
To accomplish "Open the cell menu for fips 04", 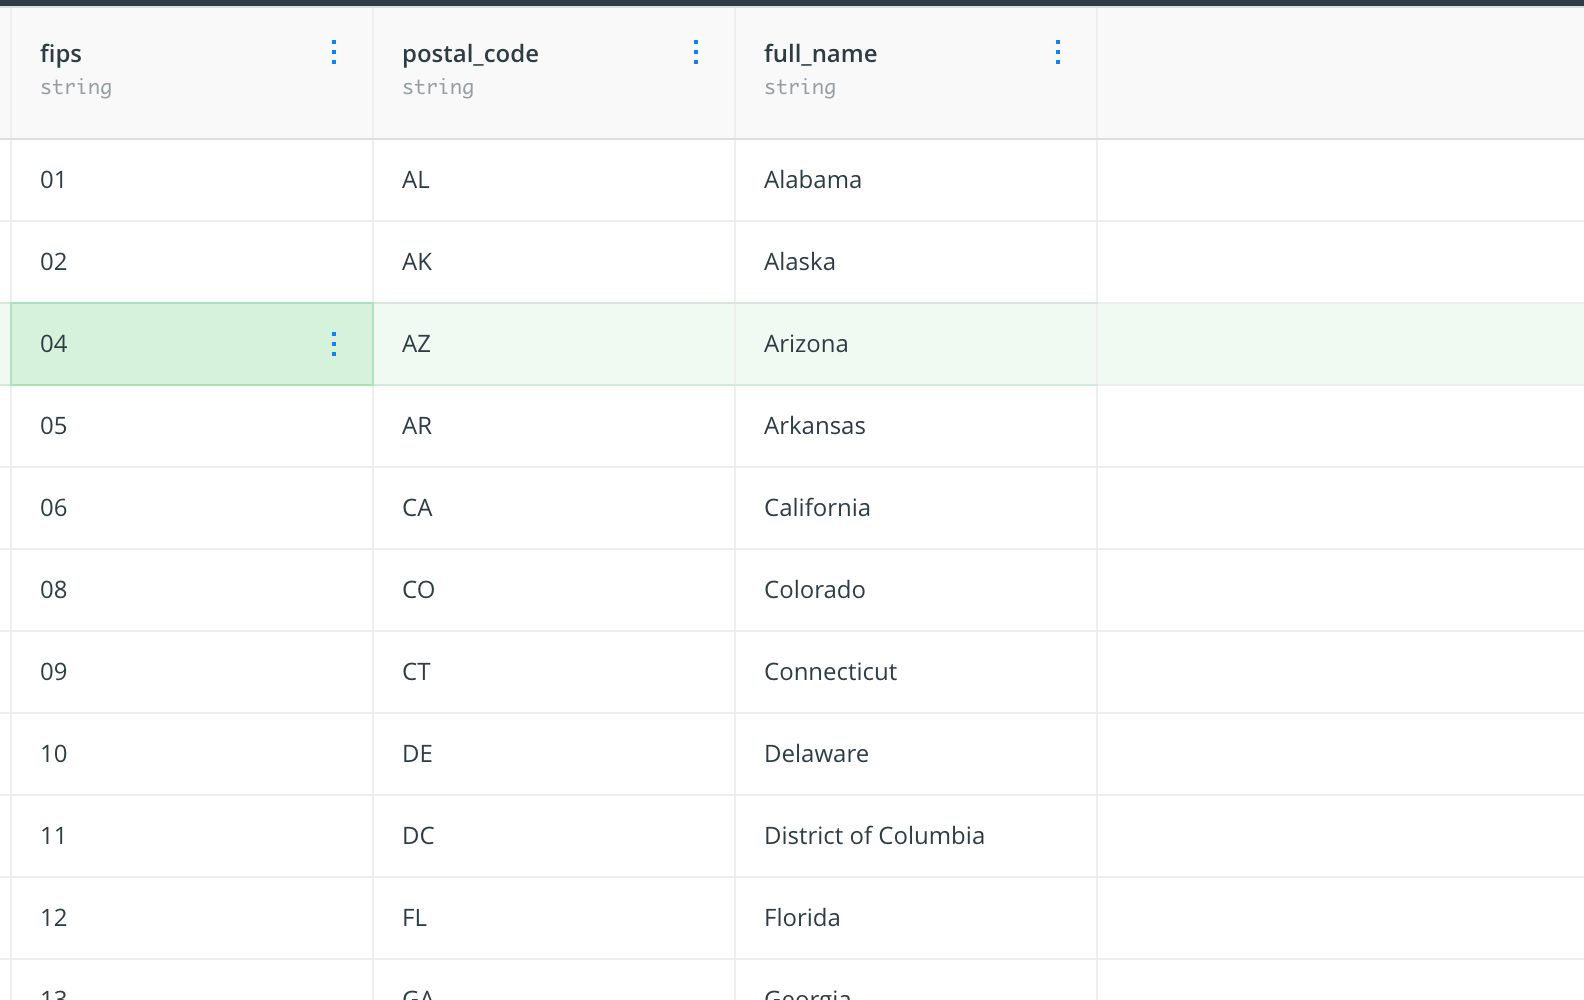I will click(x=334, y=344).
